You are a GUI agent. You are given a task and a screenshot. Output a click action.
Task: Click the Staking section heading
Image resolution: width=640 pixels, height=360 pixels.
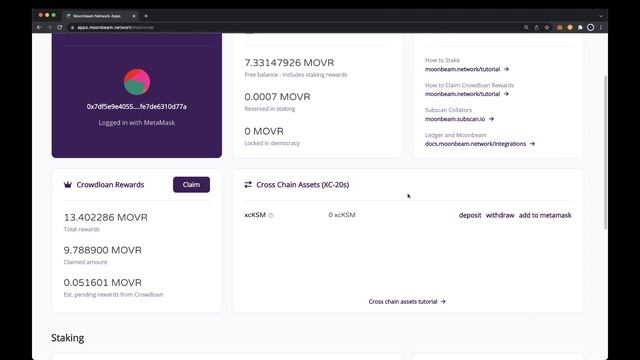pos(68,338)
